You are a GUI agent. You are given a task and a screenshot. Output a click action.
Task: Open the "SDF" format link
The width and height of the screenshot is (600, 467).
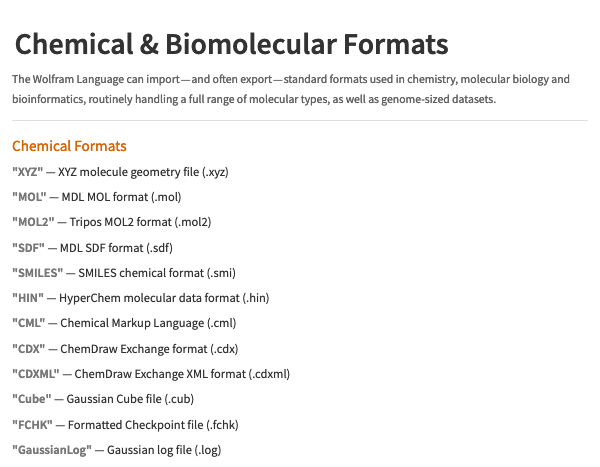tap(28, 248)
